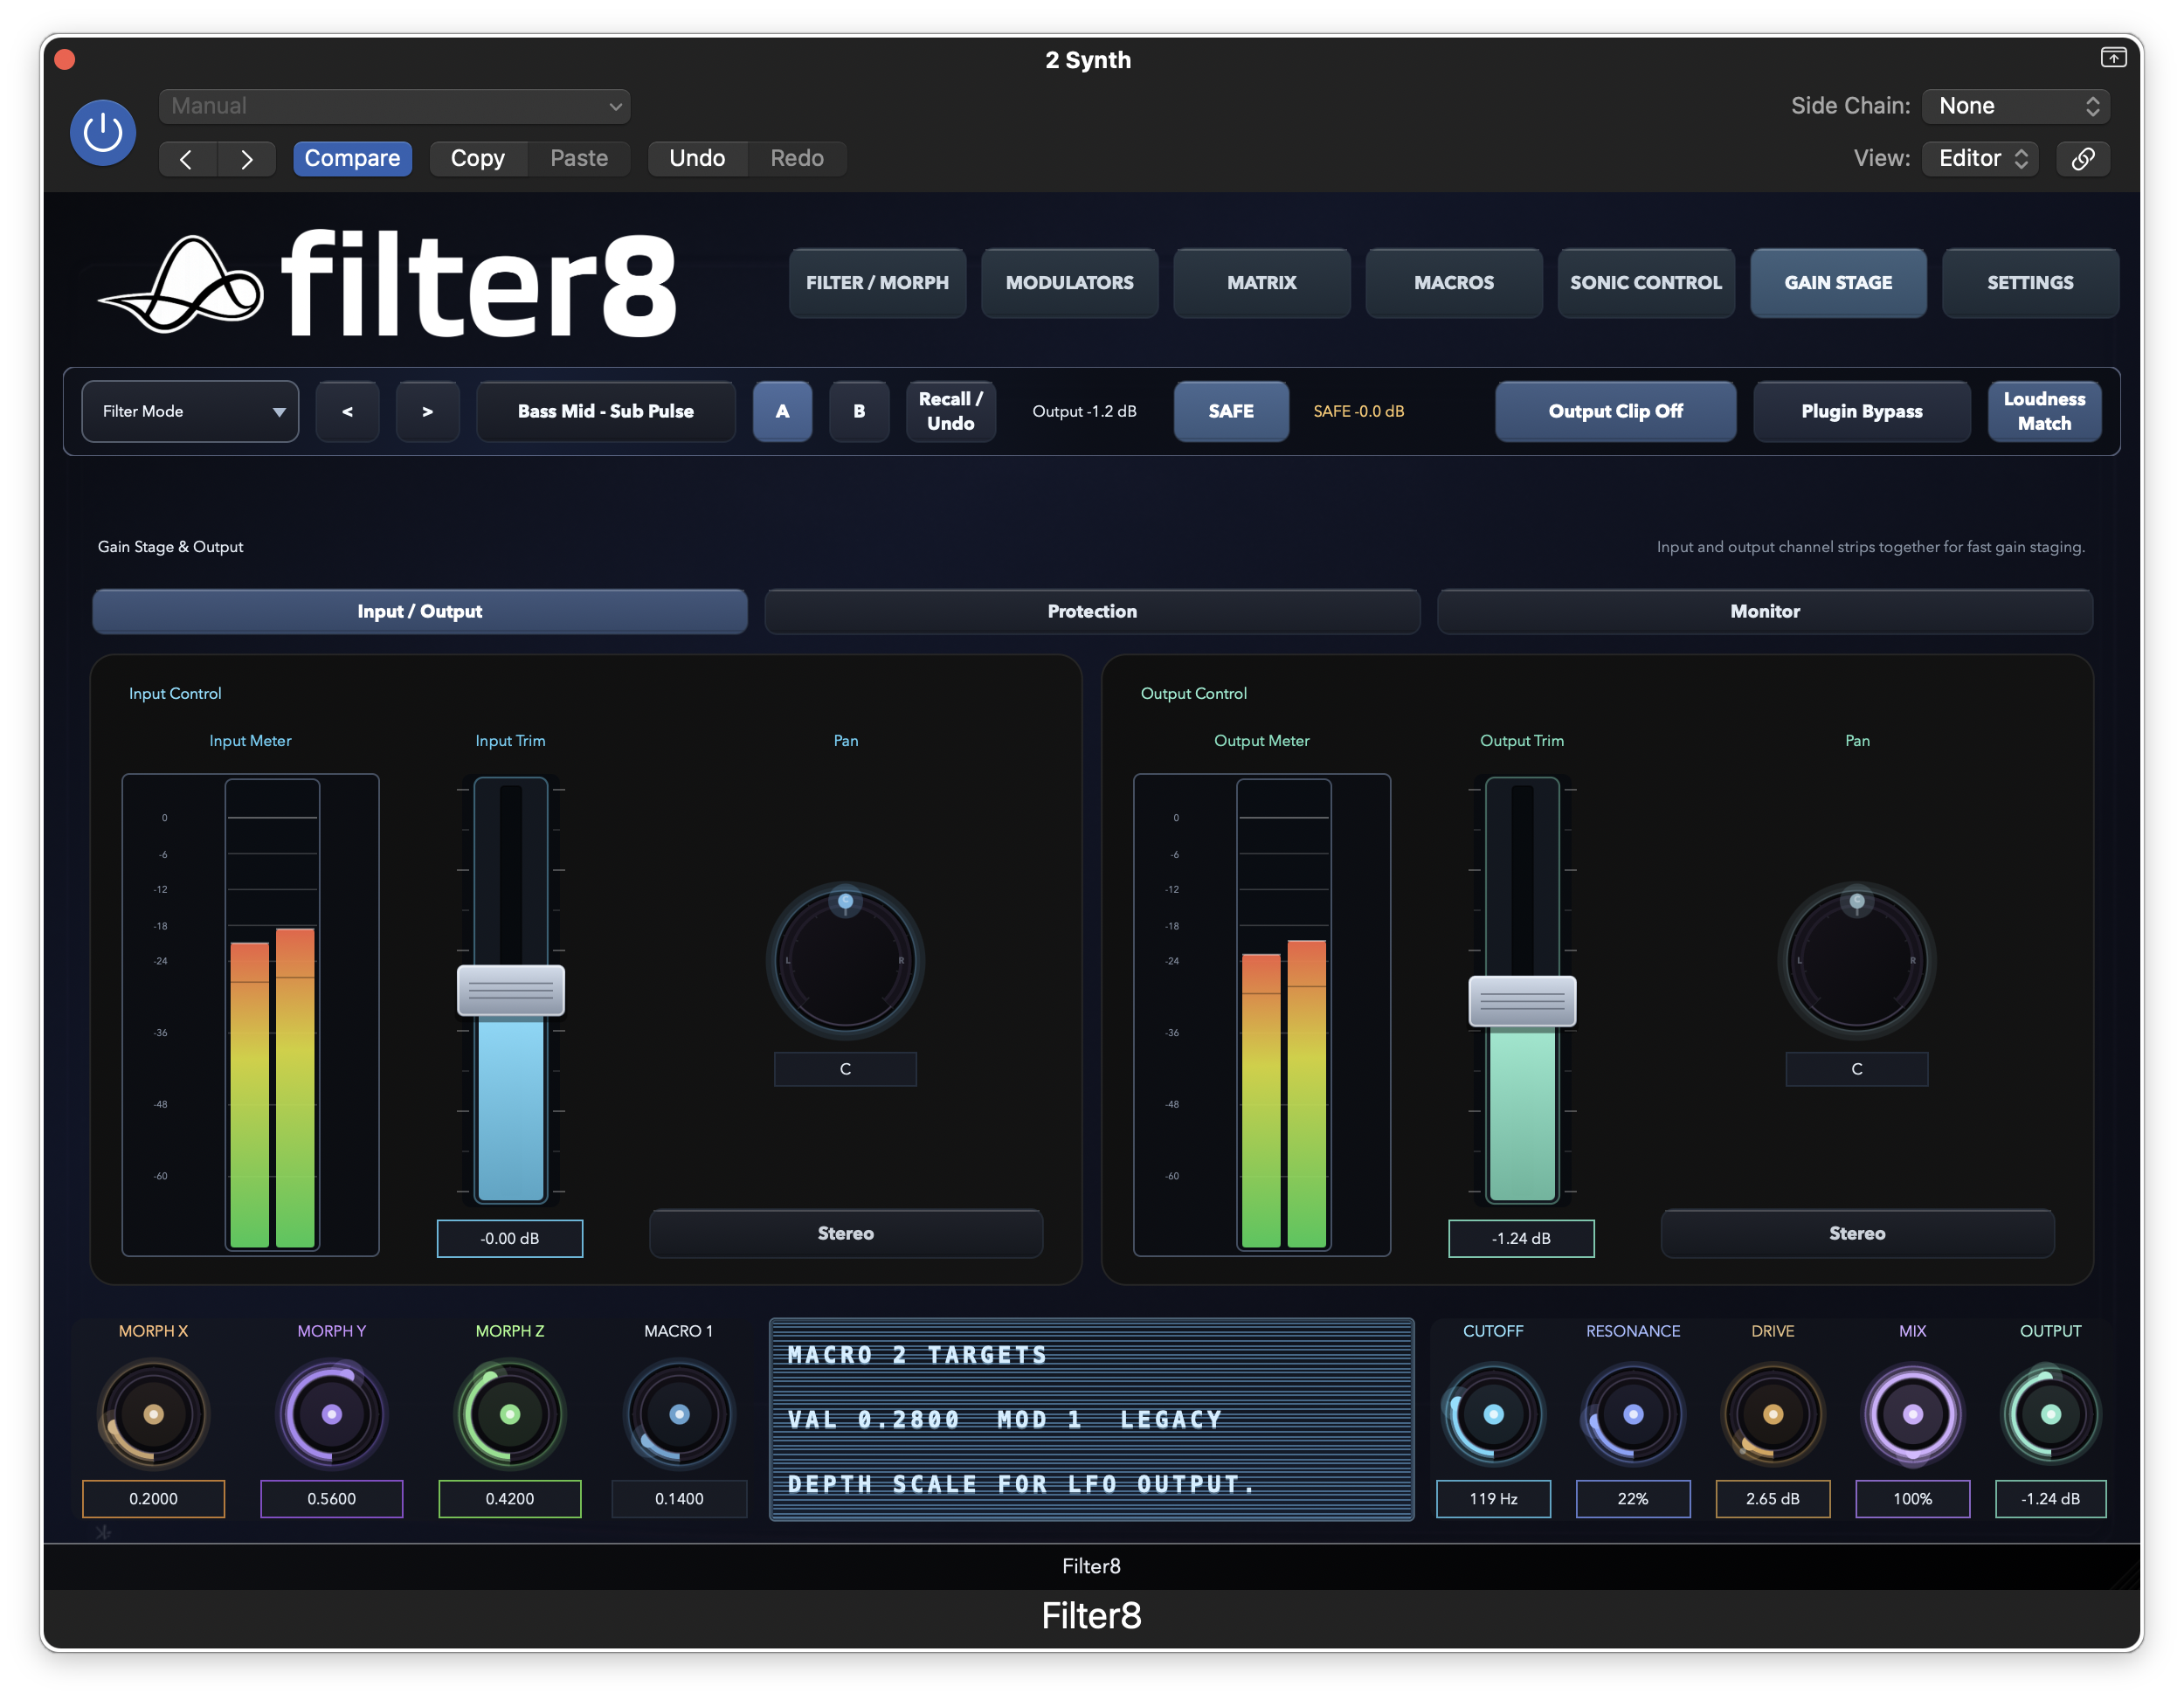
Task: Open the SONIC CONTROL page
Action: 1646,283
